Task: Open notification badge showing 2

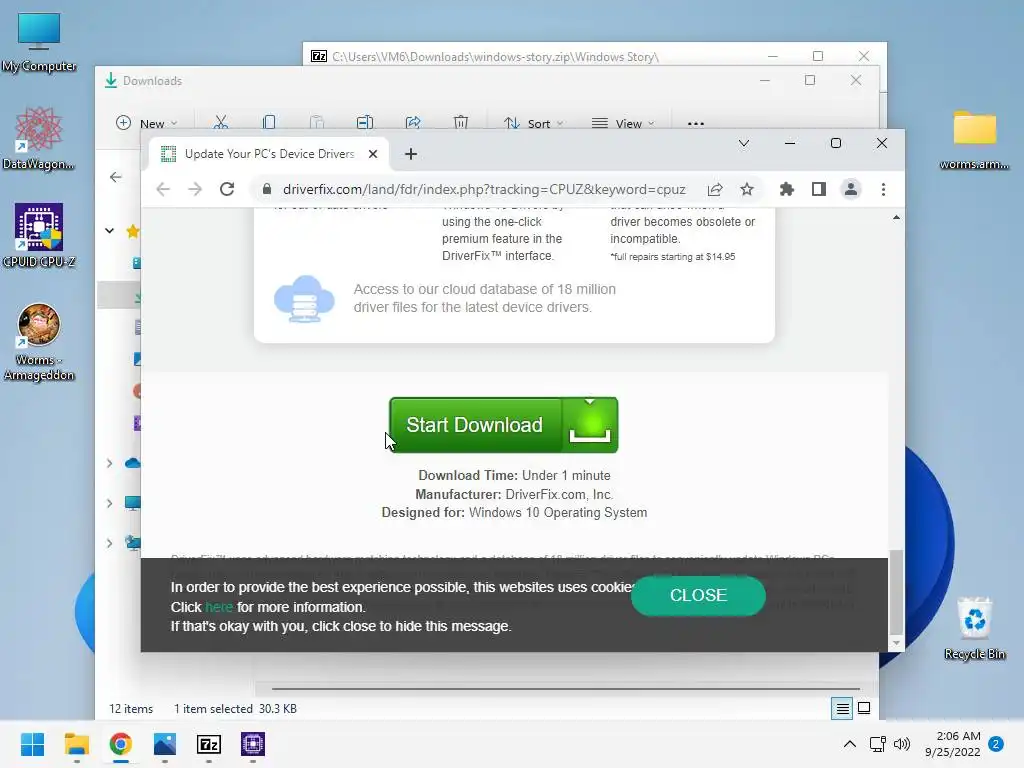Action: (x=996, y=744)
